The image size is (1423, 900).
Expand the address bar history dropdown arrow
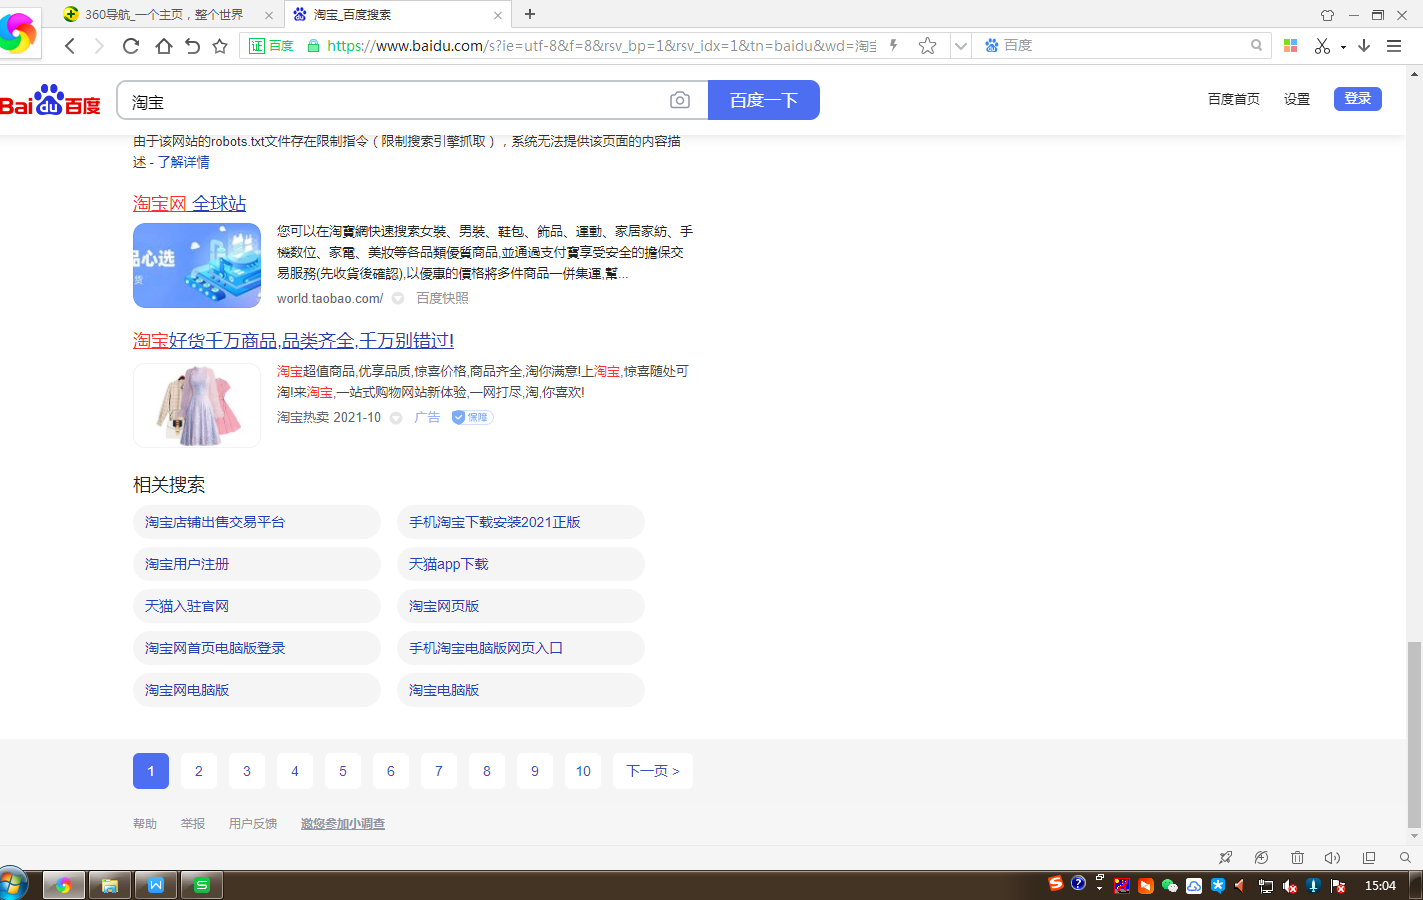pyautogui.click(x=960, y=46)
